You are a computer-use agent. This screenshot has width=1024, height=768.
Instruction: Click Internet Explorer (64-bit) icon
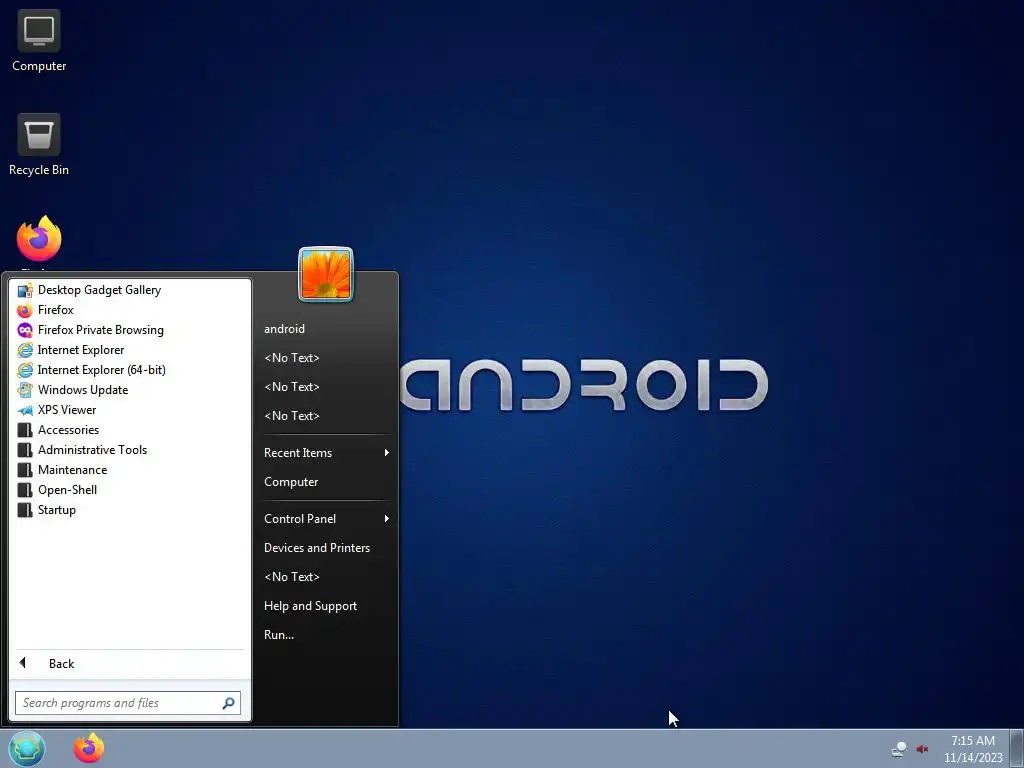coord(25,370)
